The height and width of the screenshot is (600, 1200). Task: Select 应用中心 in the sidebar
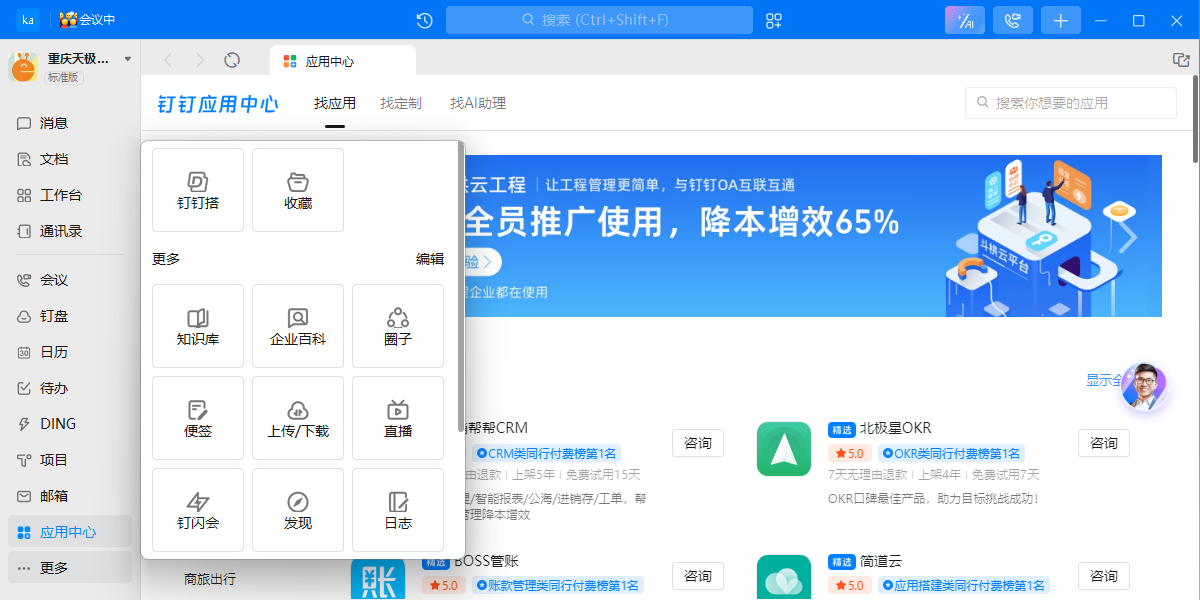point(70,532)
